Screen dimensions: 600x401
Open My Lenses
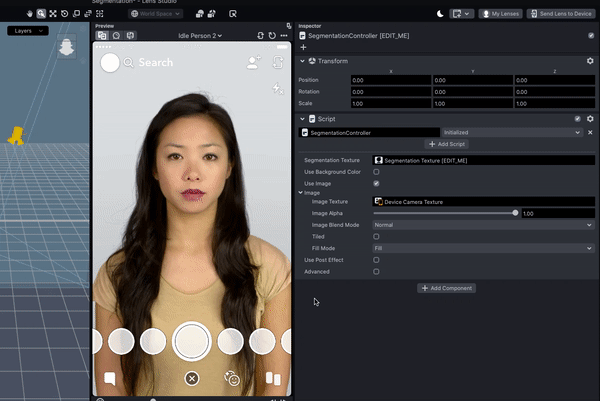click(501, 14)
